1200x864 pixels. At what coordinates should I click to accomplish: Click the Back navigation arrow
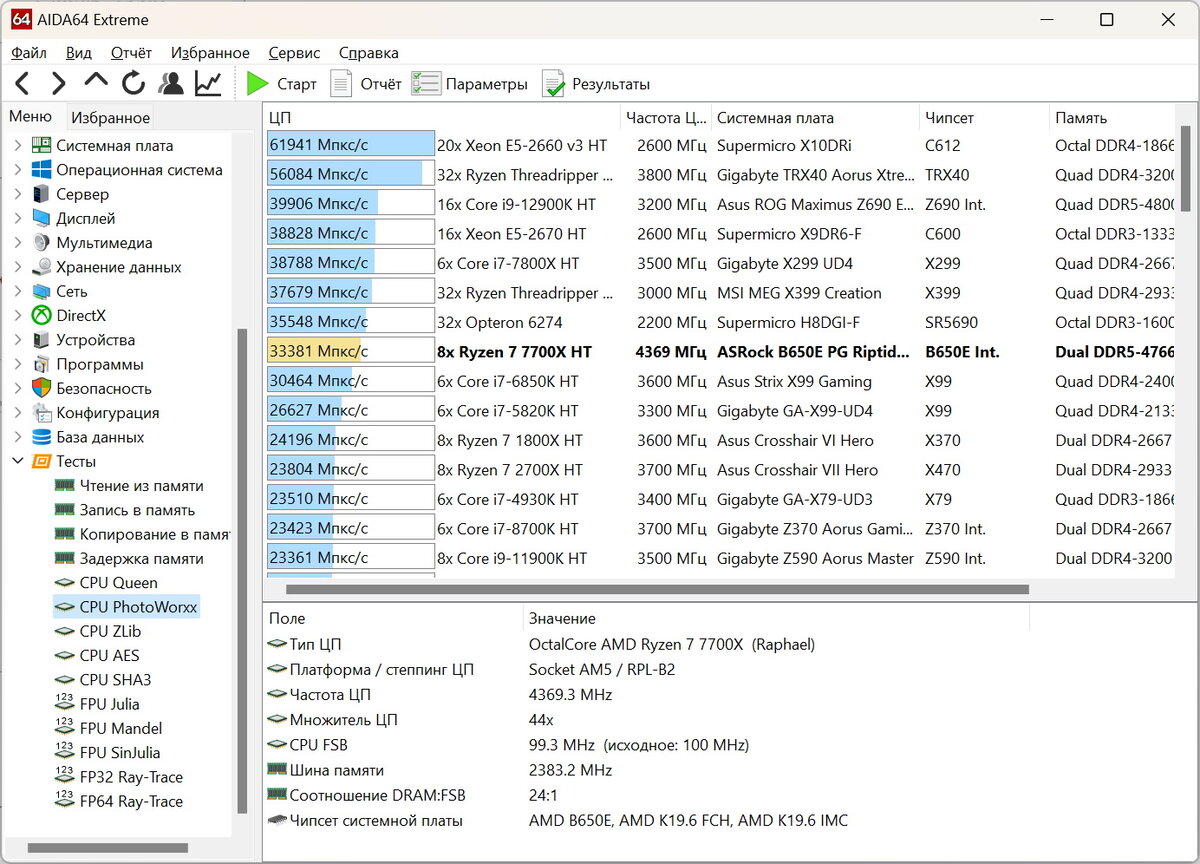click(22, 84)
